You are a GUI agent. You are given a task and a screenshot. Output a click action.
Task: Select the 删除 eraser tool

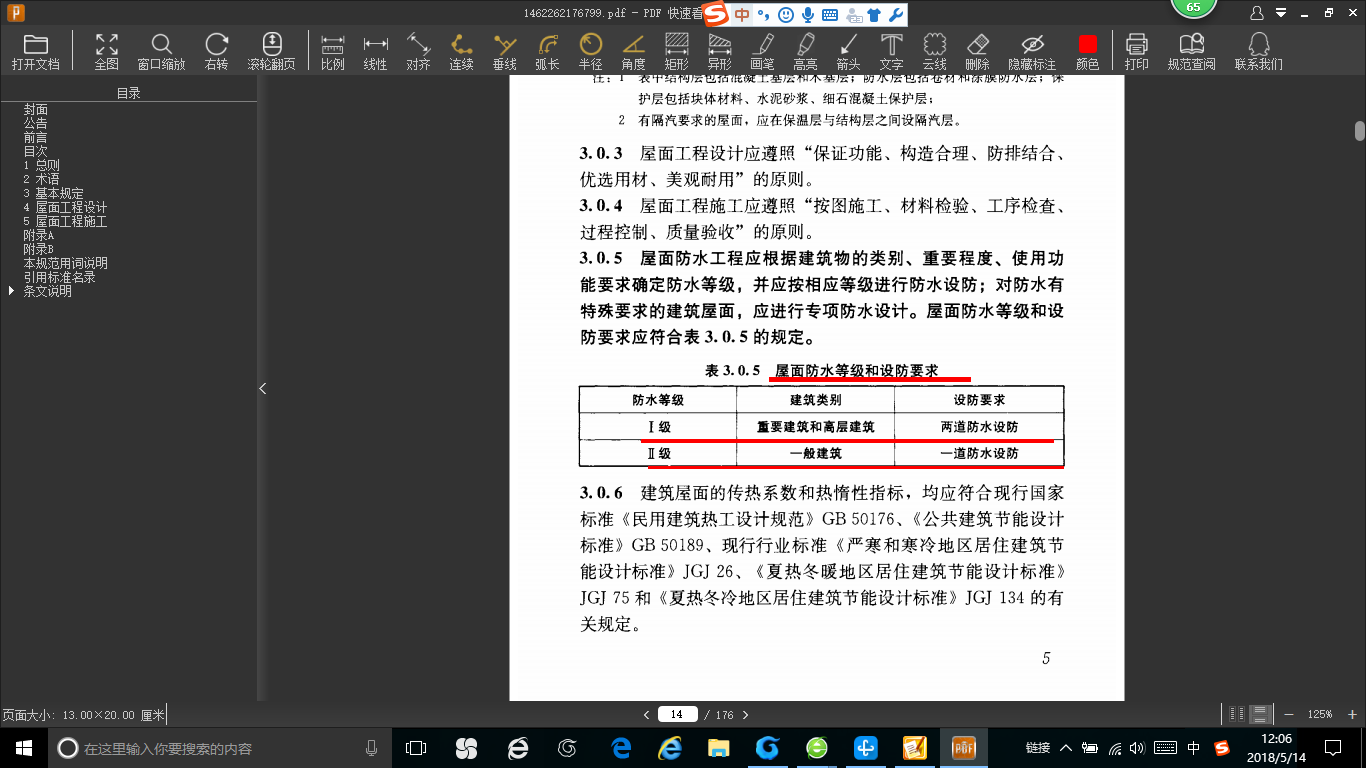977,51
